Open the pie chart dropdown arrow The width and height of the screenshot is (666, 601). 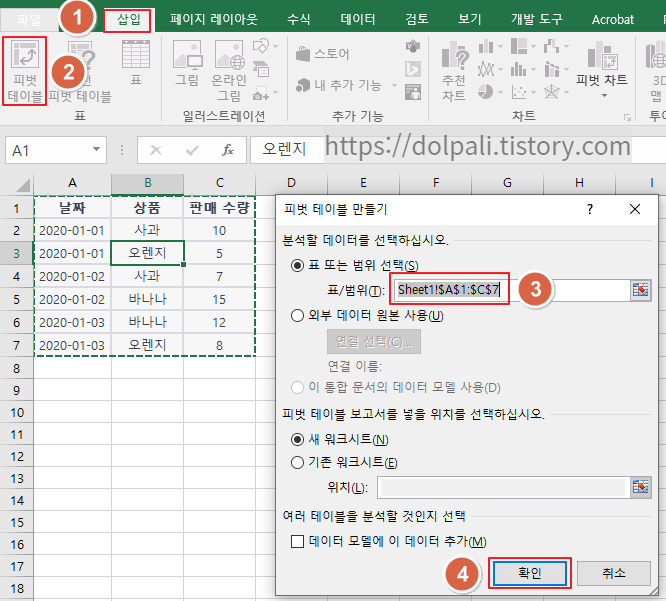pos(500,92)
